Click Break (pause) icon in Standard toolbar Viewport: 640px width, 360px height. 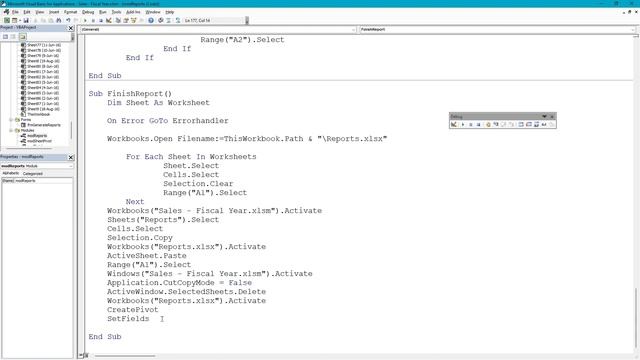[x=93, y=20]
